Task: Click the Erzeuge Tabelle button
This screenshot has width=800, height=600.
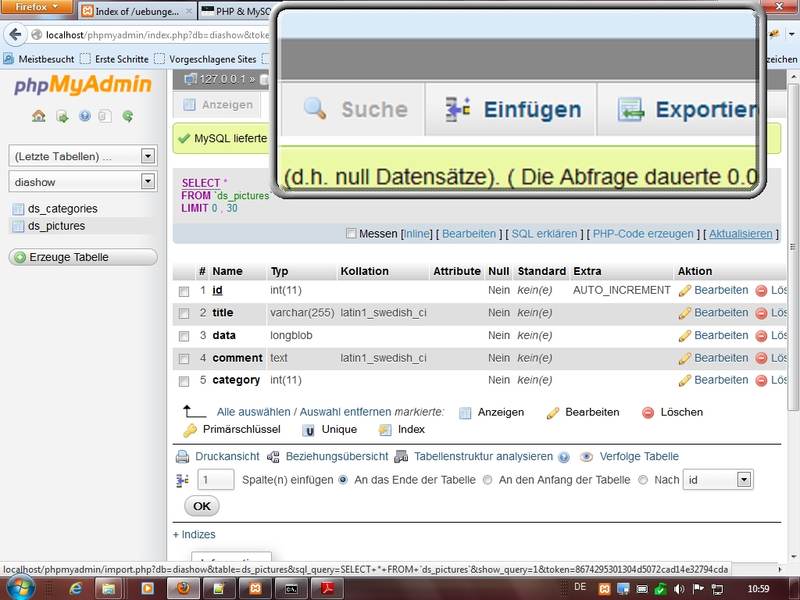Action: coord(83,257)
